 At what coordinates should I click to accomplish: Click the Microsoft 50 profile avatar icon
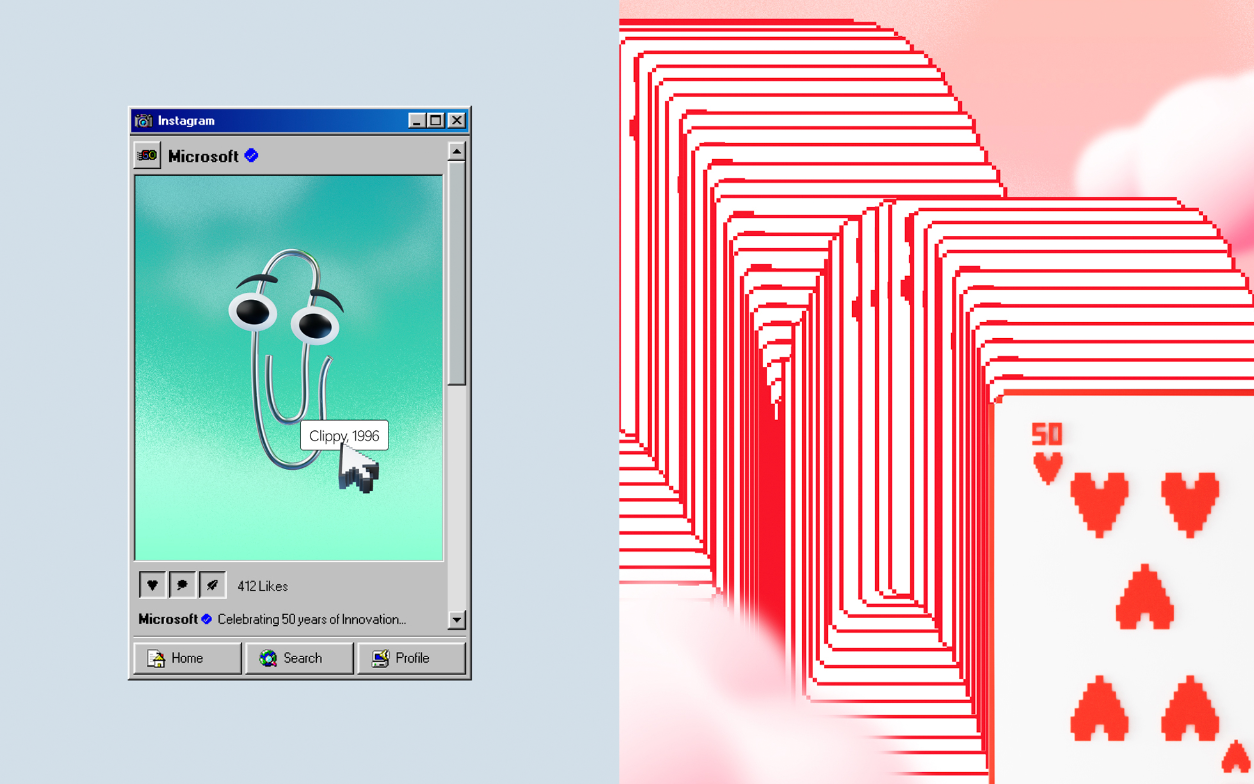pos(147,156)
